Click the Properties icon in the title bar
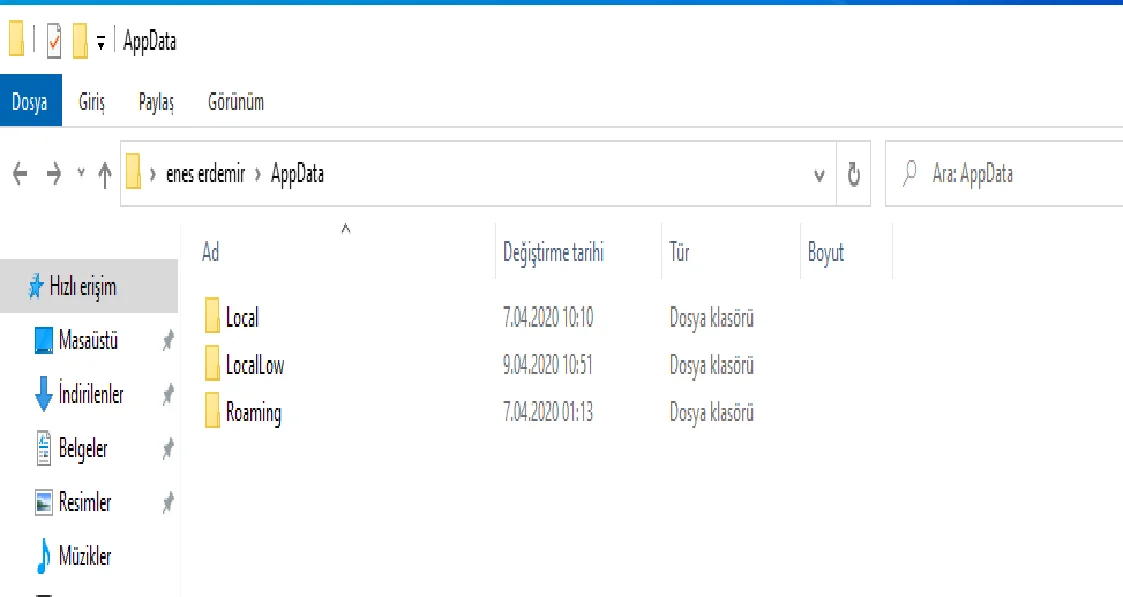The width and height of the screenshot is (1123, 597). click(x=54, y=42)
